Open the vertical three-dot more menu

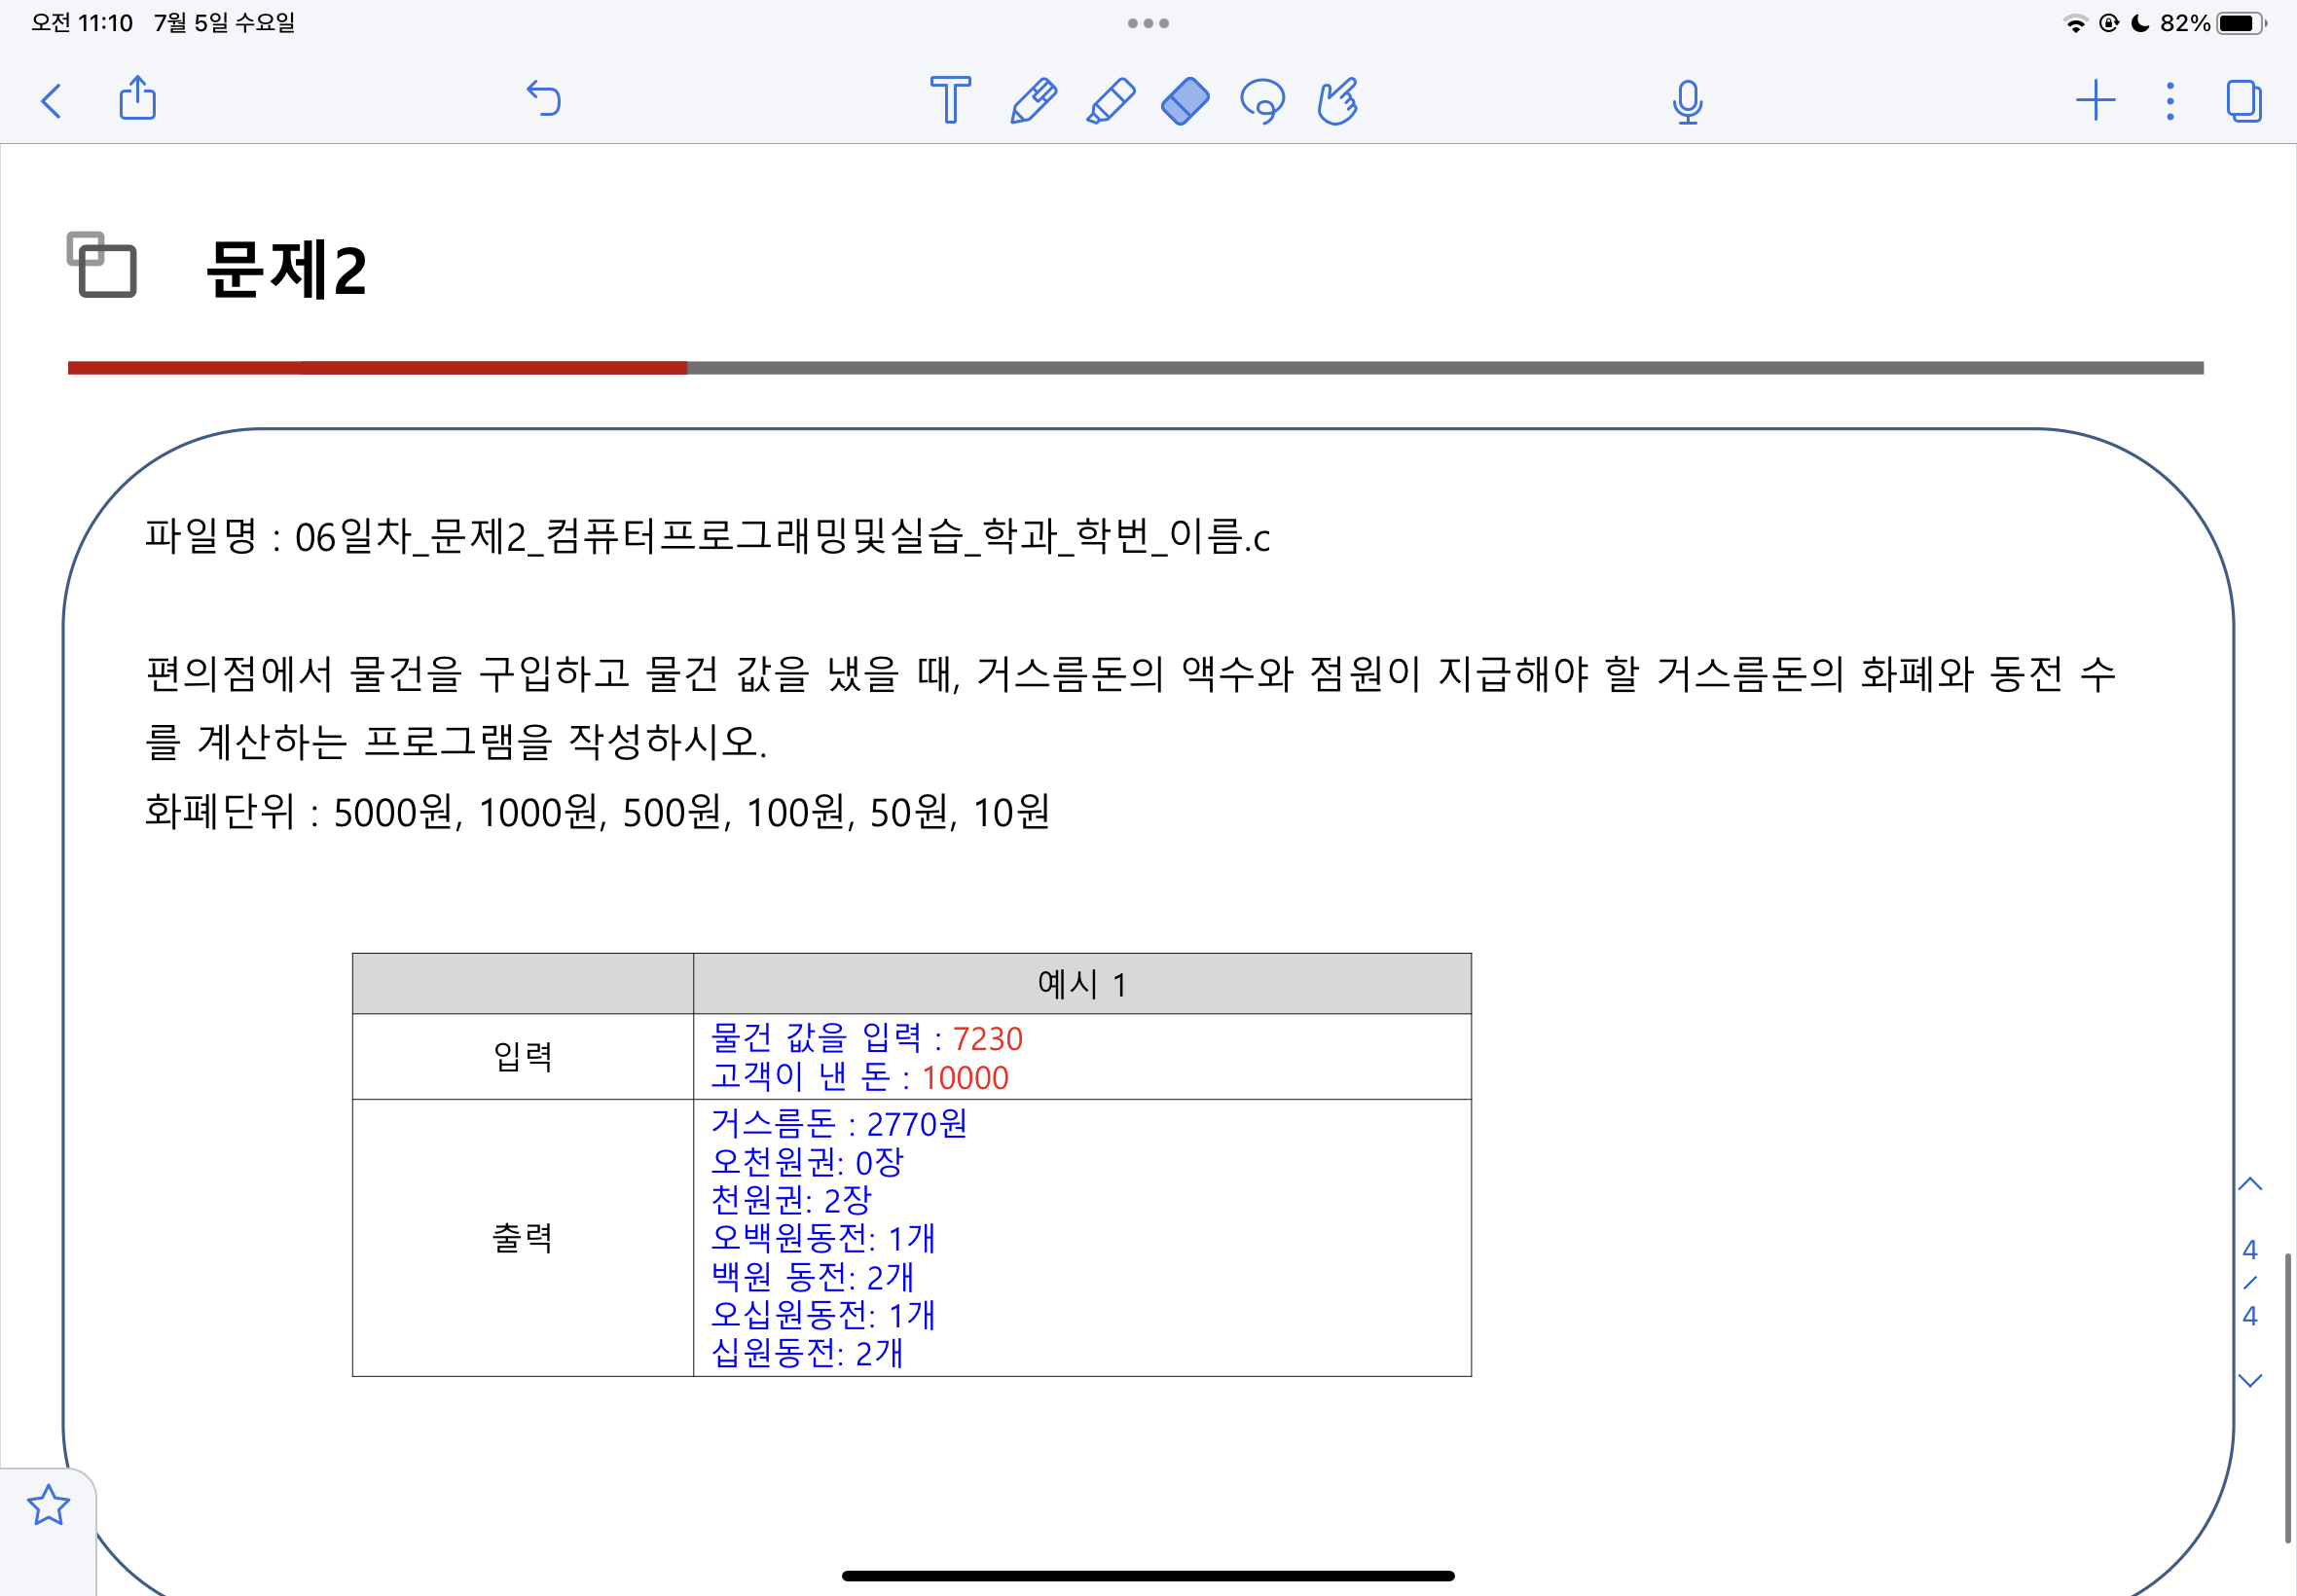pos(2169,101)
